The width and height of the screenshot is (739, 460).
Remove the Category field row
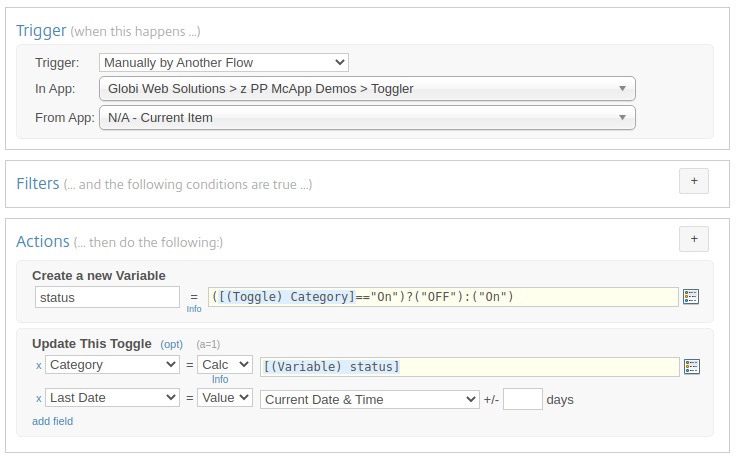tap(39, 366)
